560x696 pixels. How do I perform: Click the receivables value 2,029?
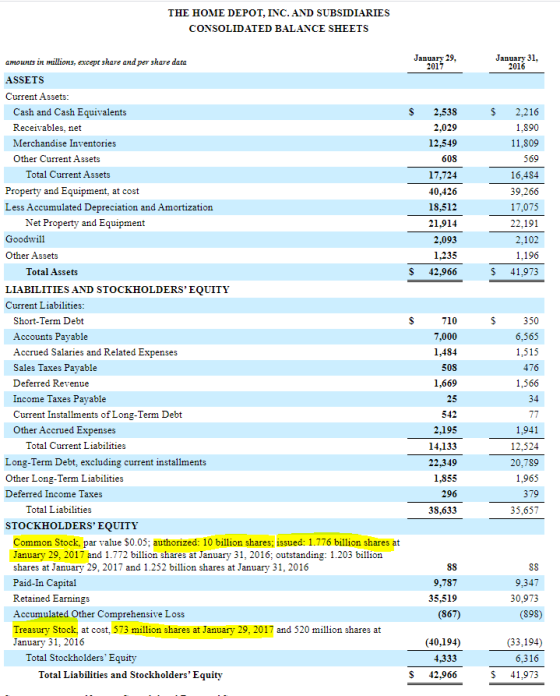(x=445, y=128)
